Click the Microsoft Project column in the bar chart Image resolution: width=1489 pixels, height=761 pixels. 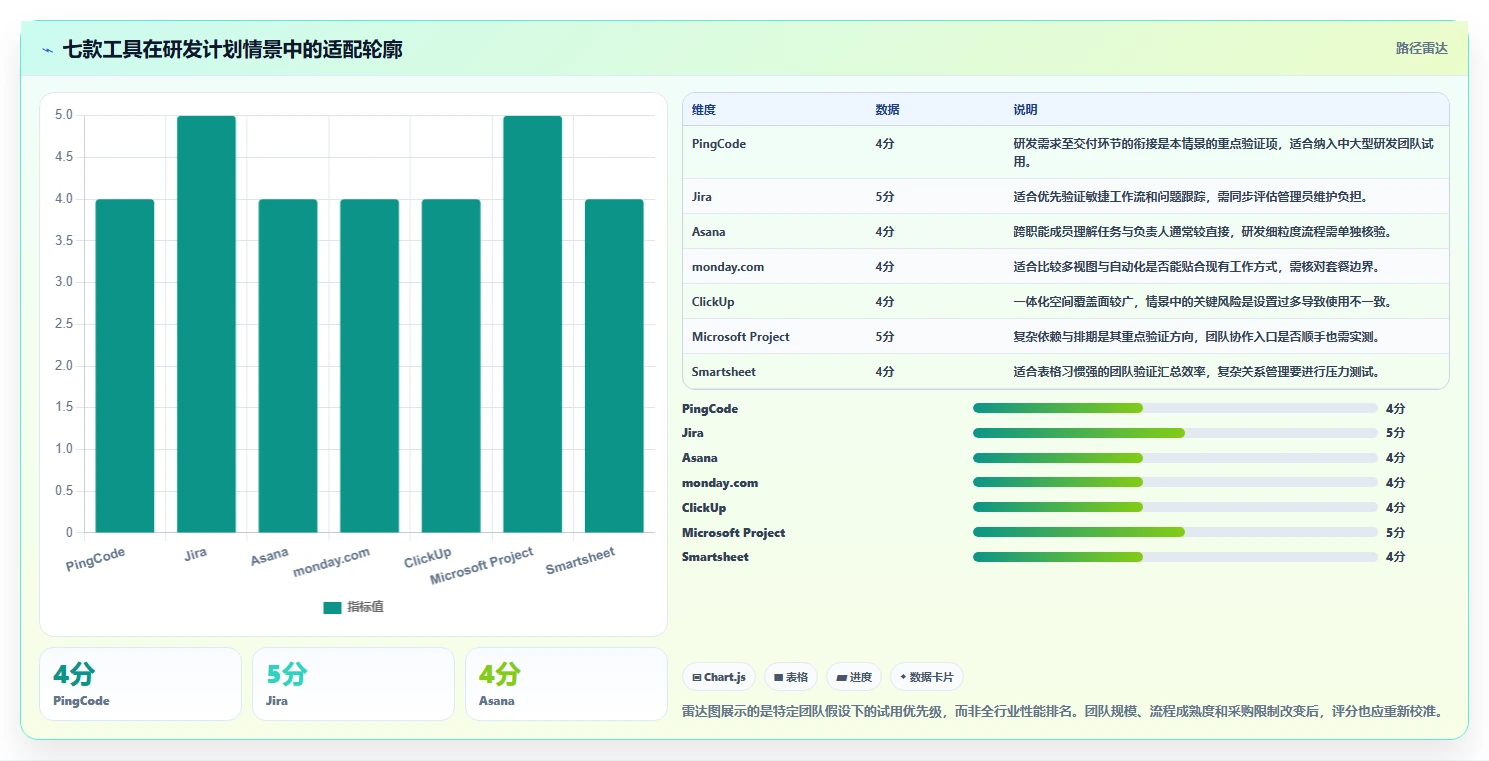(x=532, y=324)
